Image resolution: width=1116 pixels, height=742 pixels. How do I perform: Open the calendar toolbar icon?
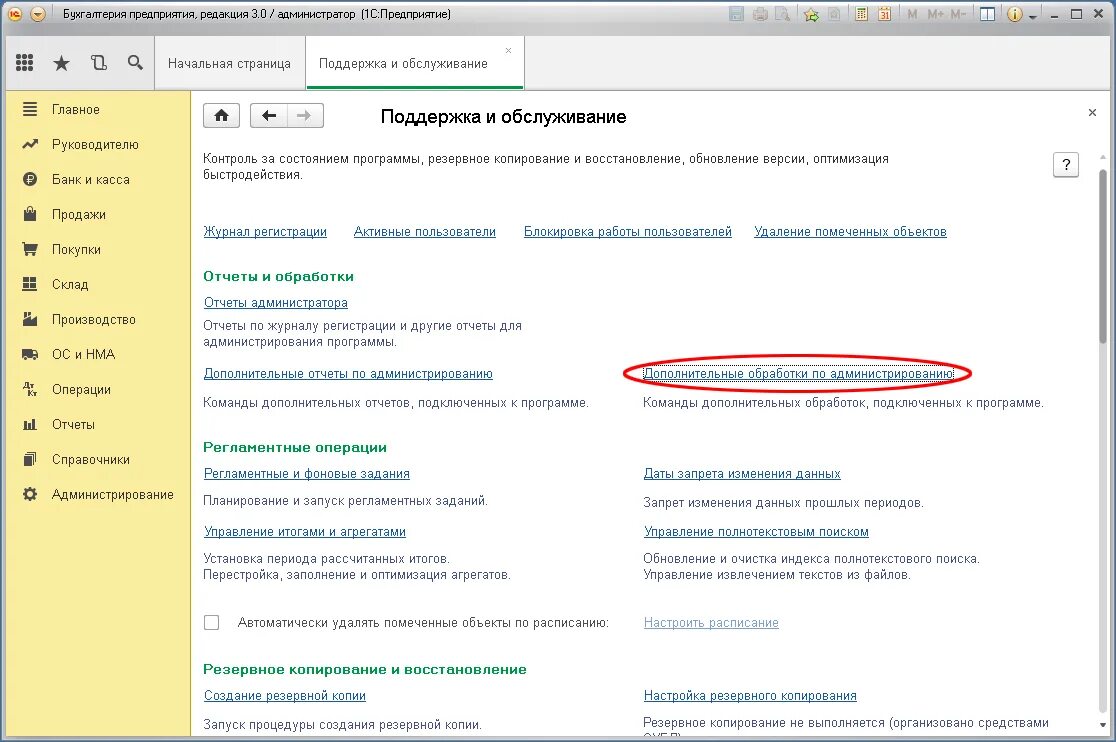[884, 13]
